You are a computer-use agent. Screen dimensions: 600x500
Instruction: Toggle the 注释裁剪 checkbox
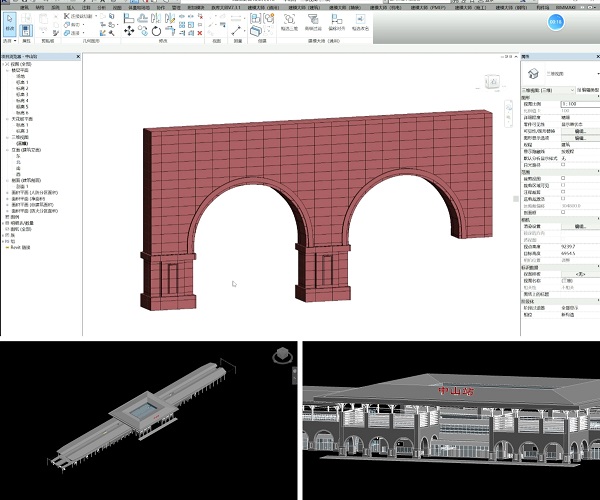[x=563, y=192]
